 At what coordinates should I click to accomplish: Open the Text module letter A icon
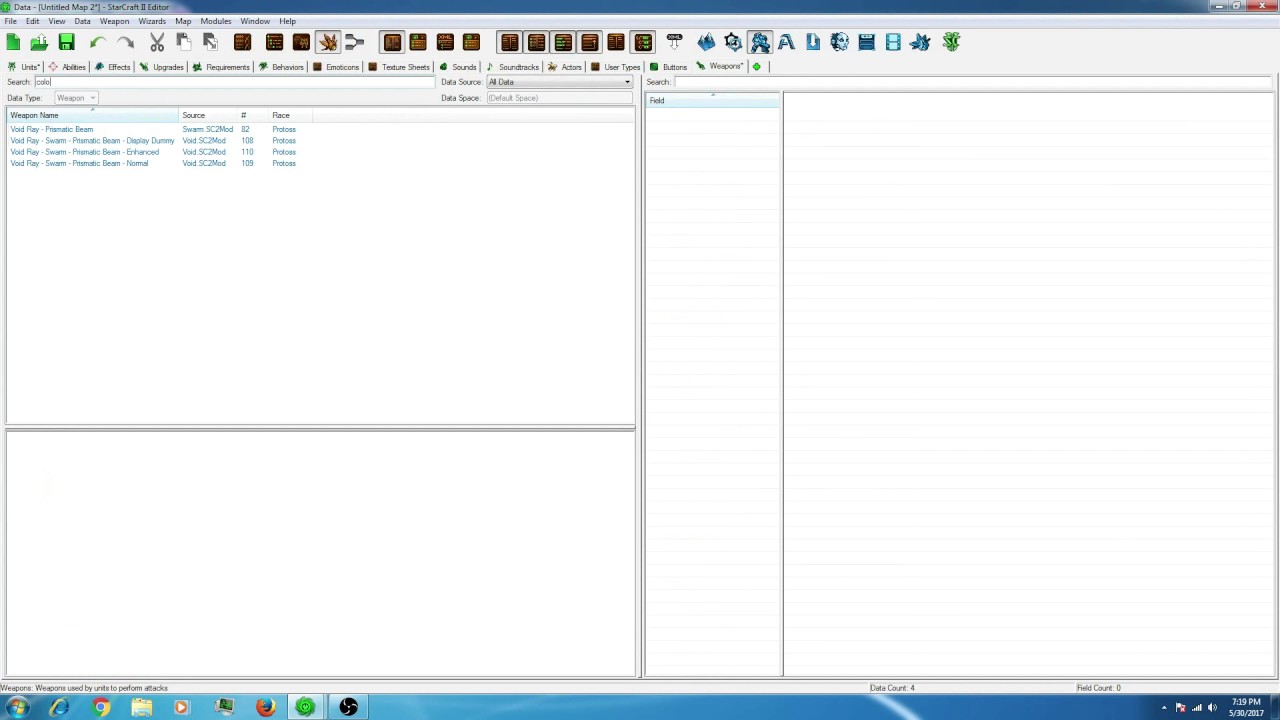click(786, 42)
